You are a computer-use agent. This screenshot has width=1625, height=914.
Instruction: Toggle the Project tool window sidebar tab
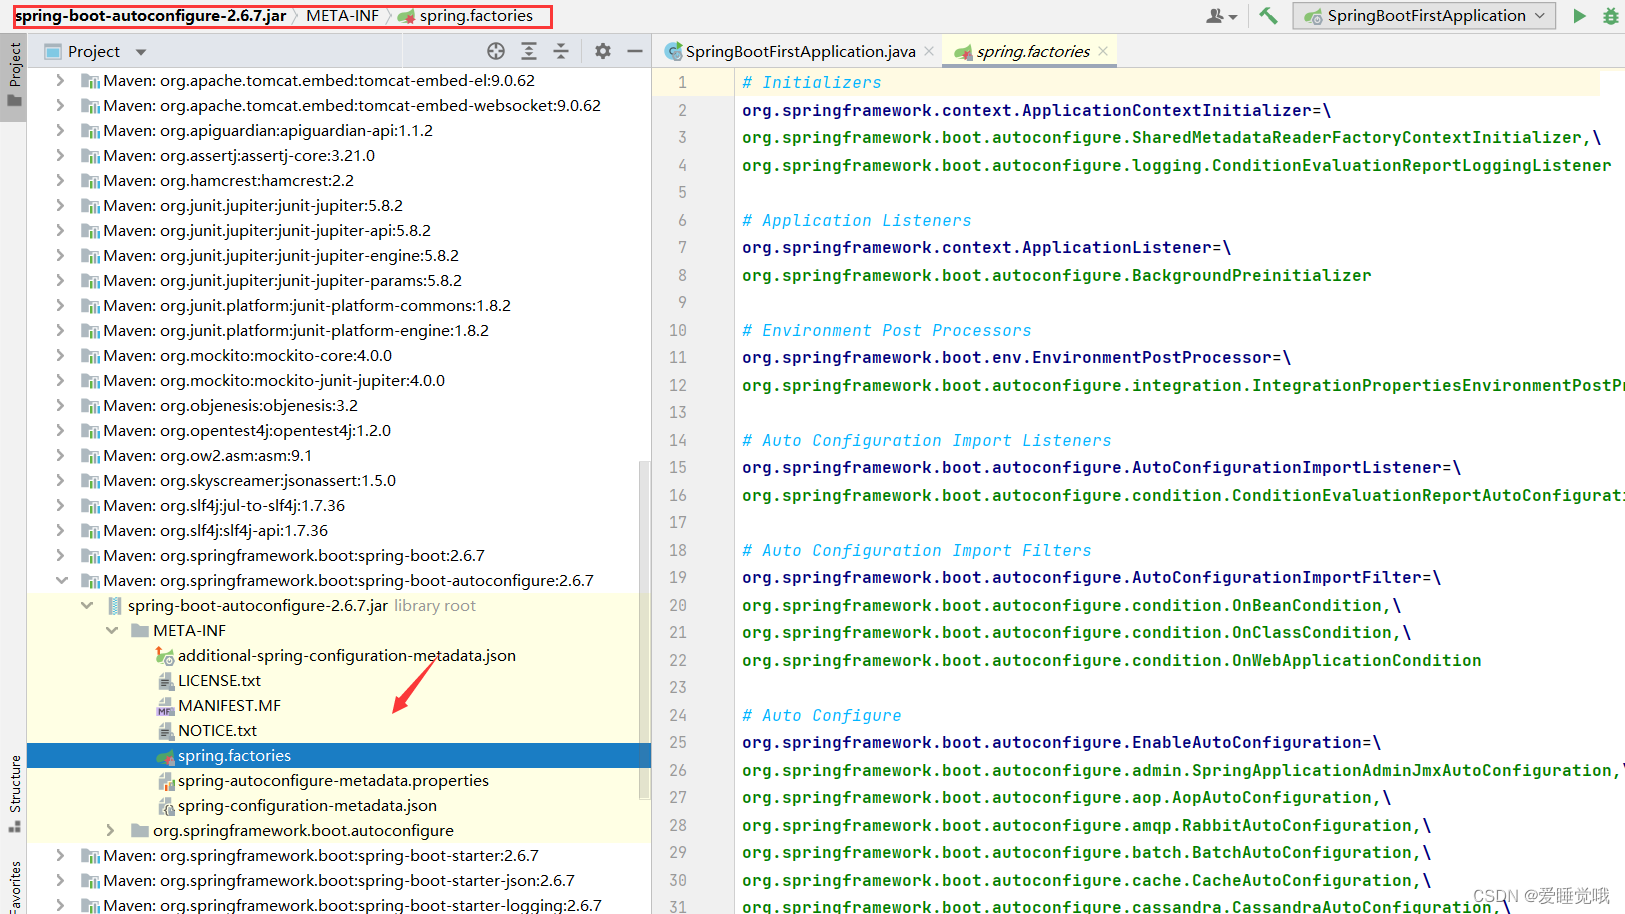pyautogui.click(x=14, y=78)
